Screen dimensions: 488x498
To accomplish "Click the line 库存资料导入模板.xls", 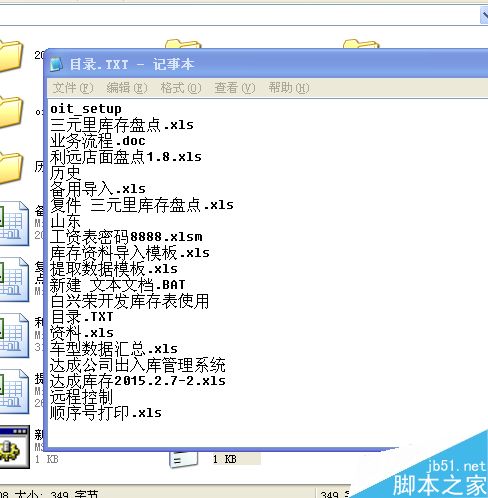I will 130,253.
